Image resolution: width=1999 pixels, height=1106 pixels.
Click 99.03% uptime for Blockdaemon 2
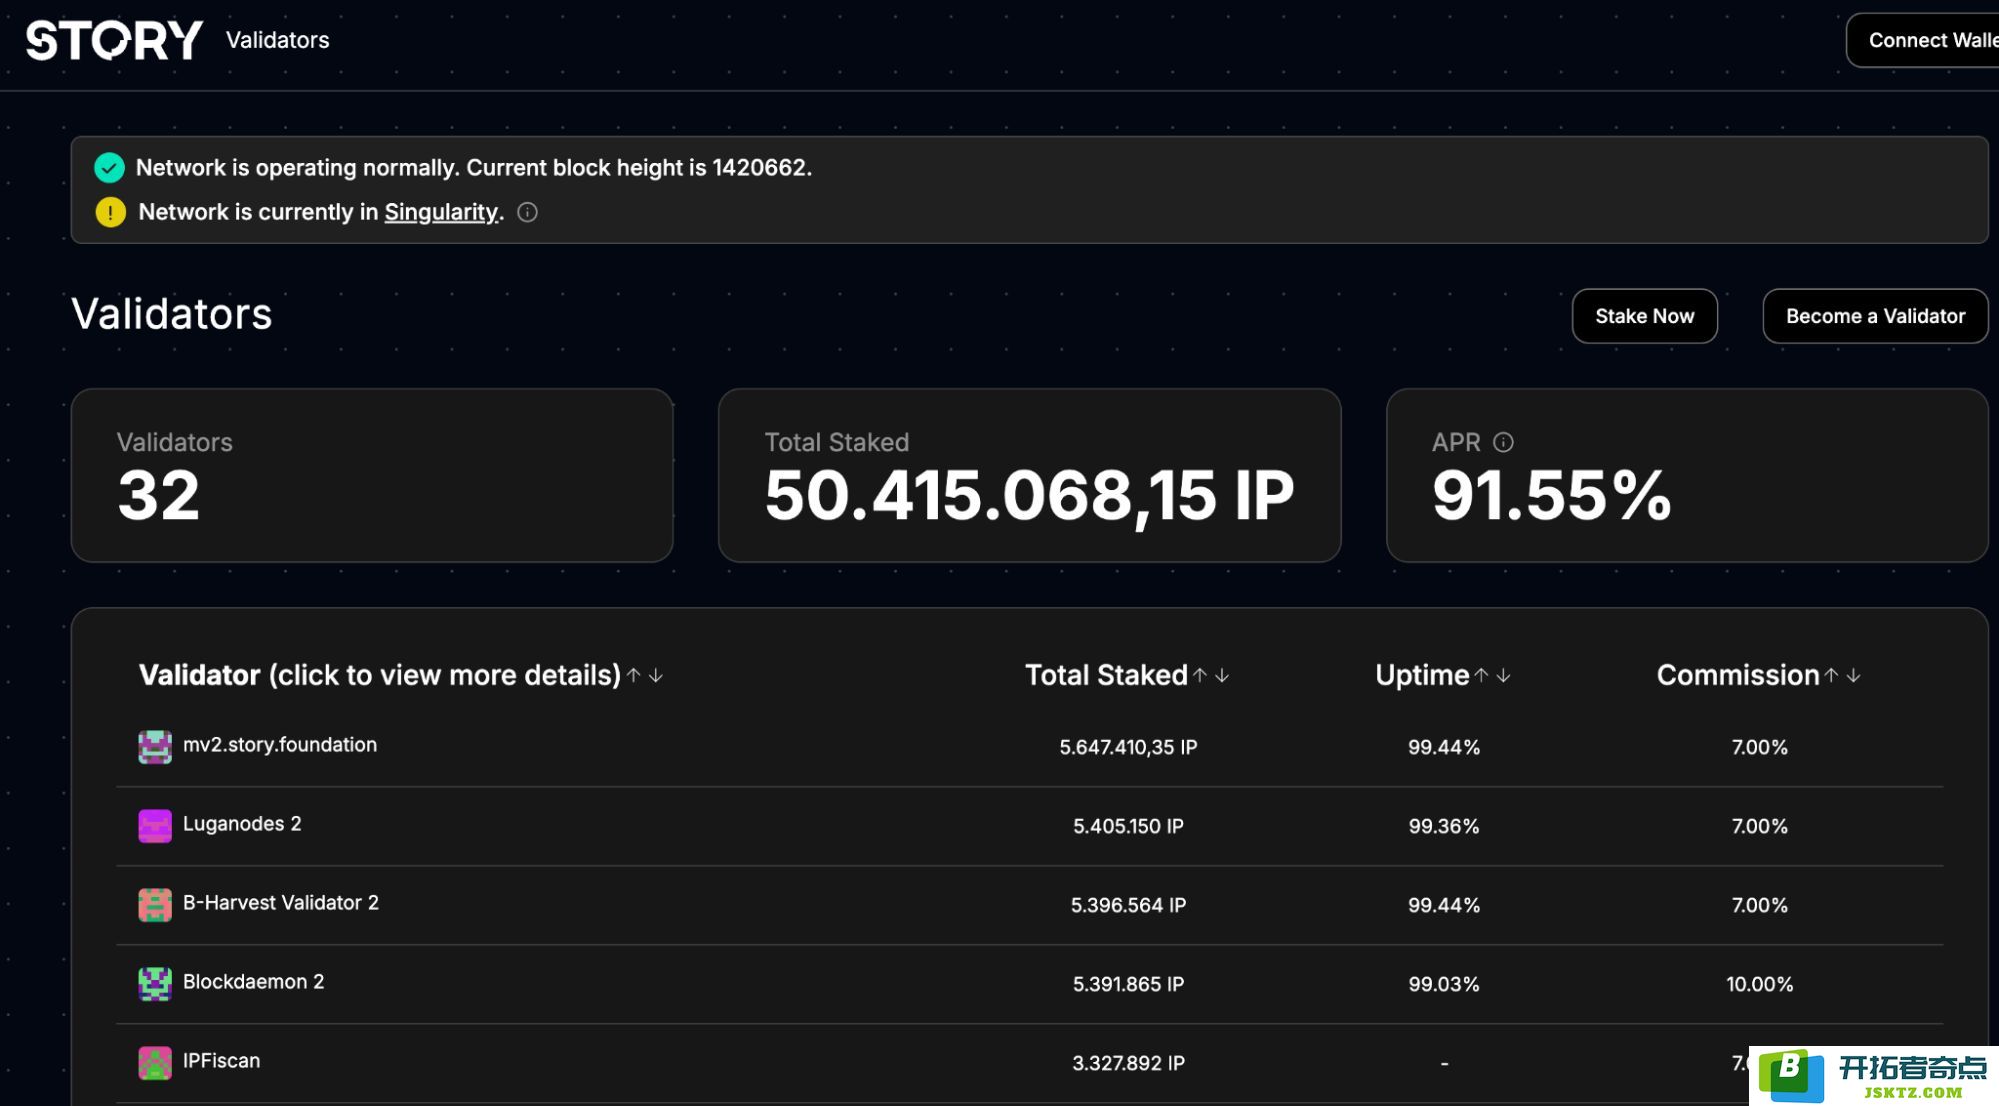coord(1444,984)
